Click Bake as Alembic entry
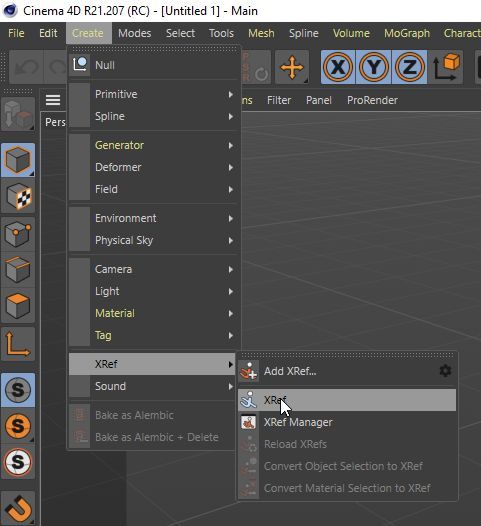 coord(153,415)
